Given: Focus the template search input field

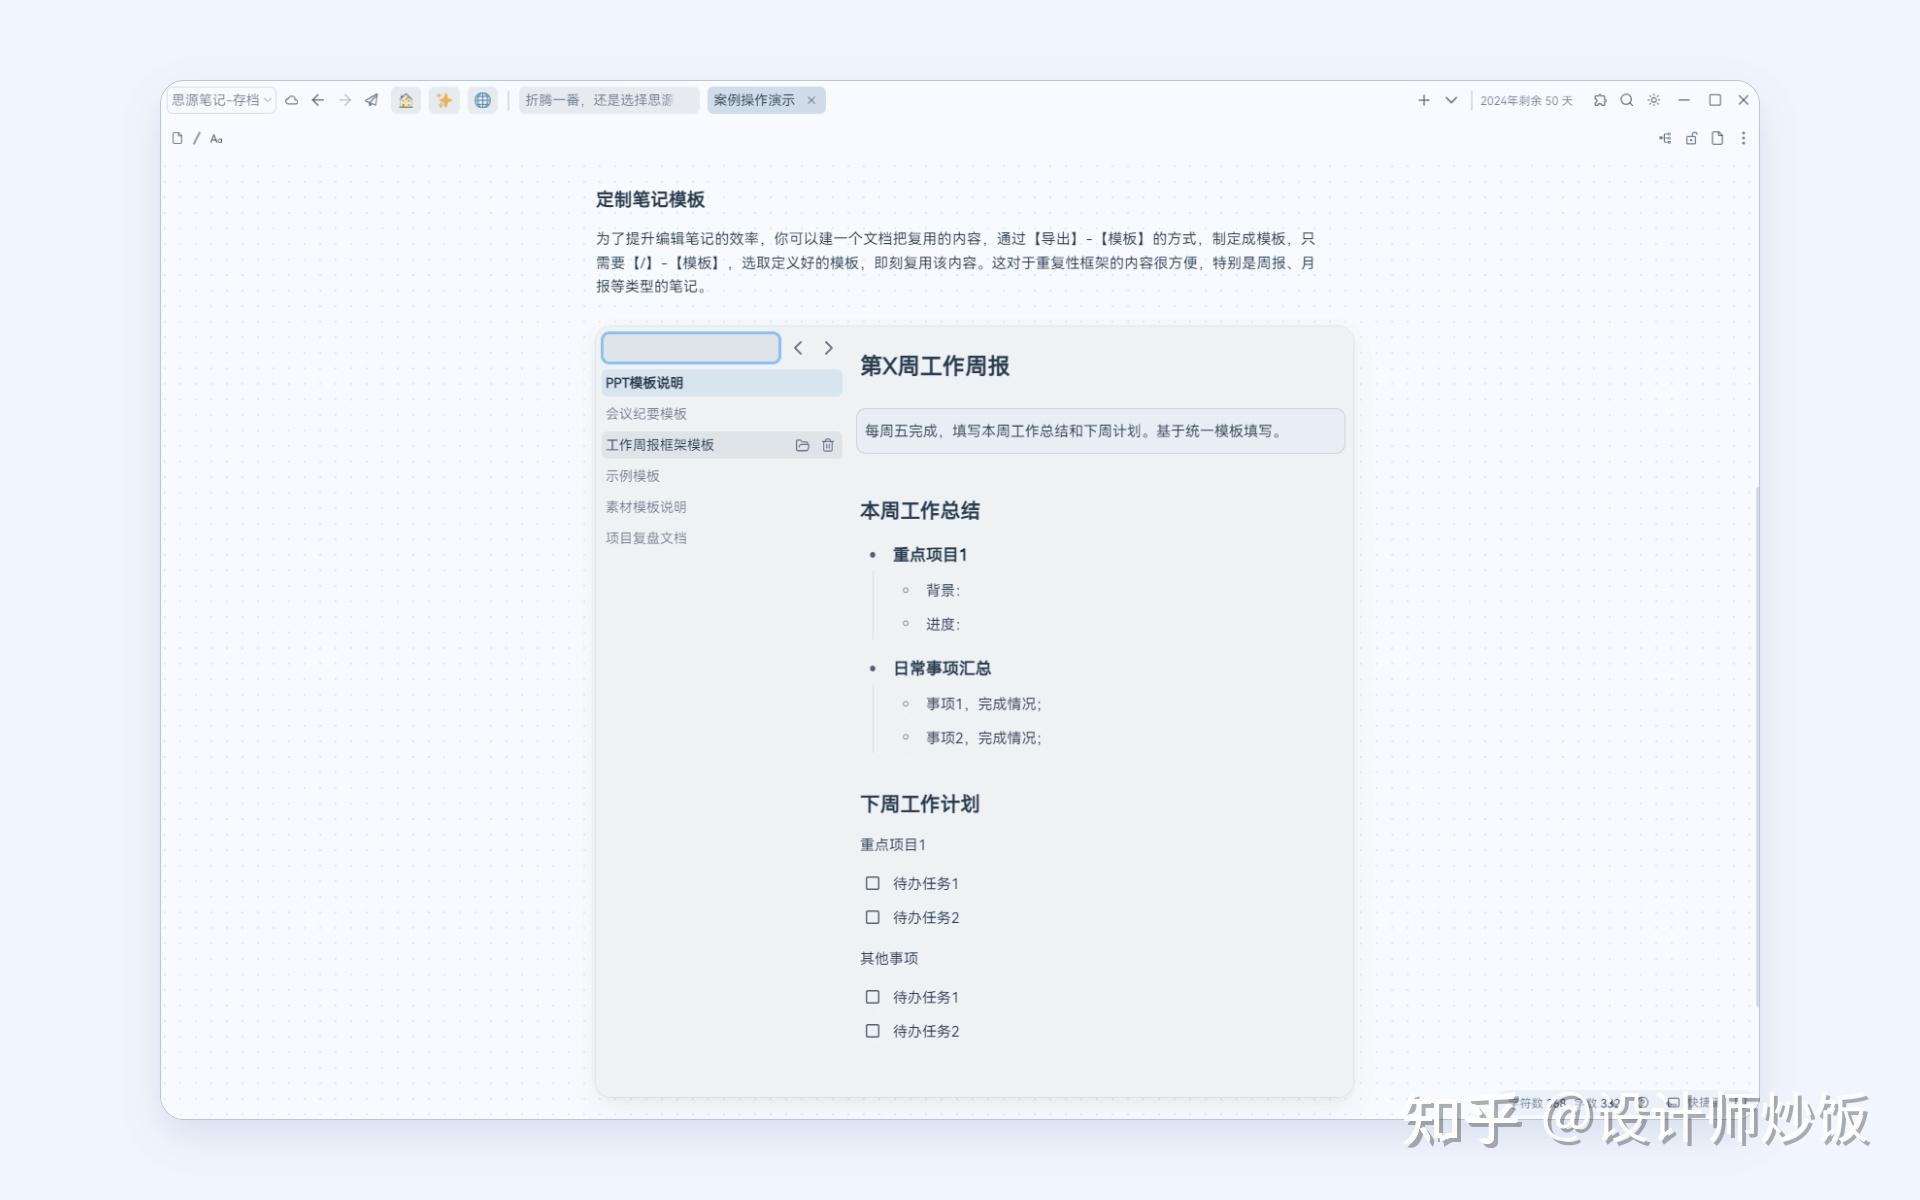Looking at the screenshot, I should (x=690, y=348).
